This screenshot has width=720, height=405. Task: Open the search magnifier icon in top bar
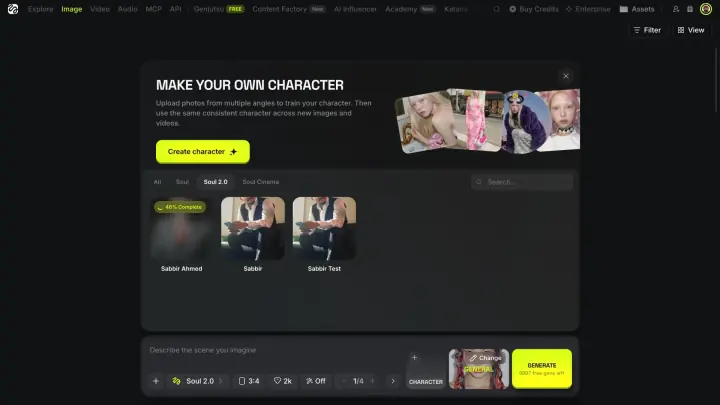pos(496,9)
